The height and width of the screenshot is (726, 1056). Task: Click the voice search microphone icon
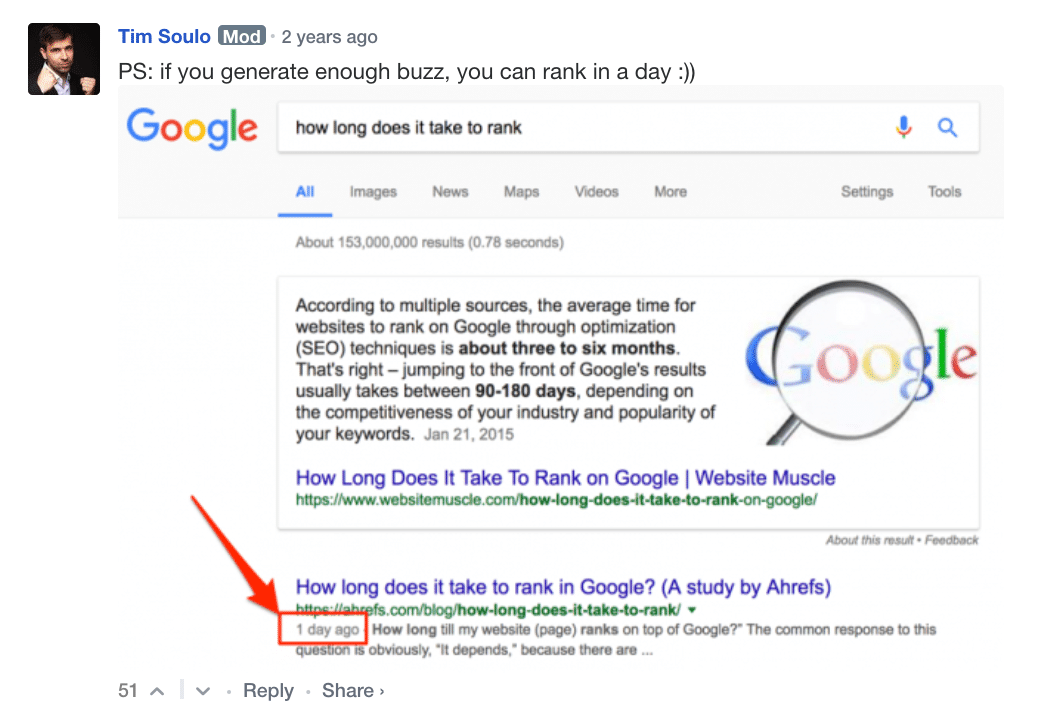(904, 127)
